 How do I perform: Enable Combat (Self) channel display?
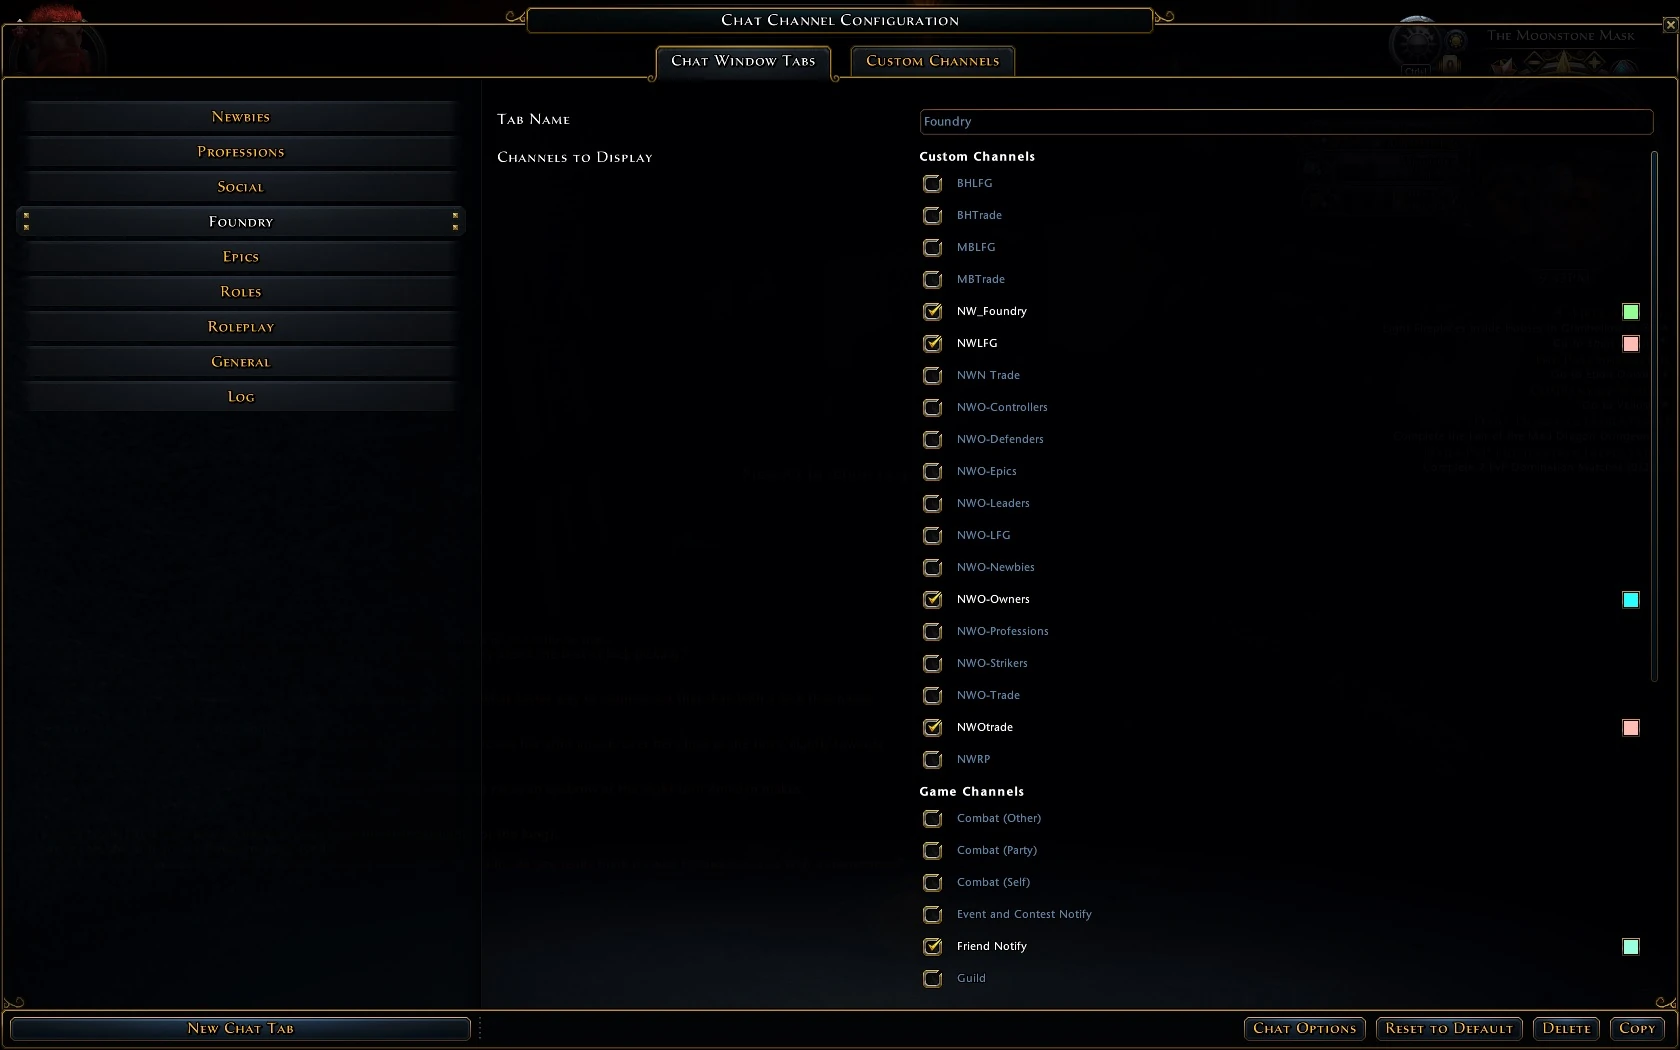pyautogui.click(x=932, y=883)
